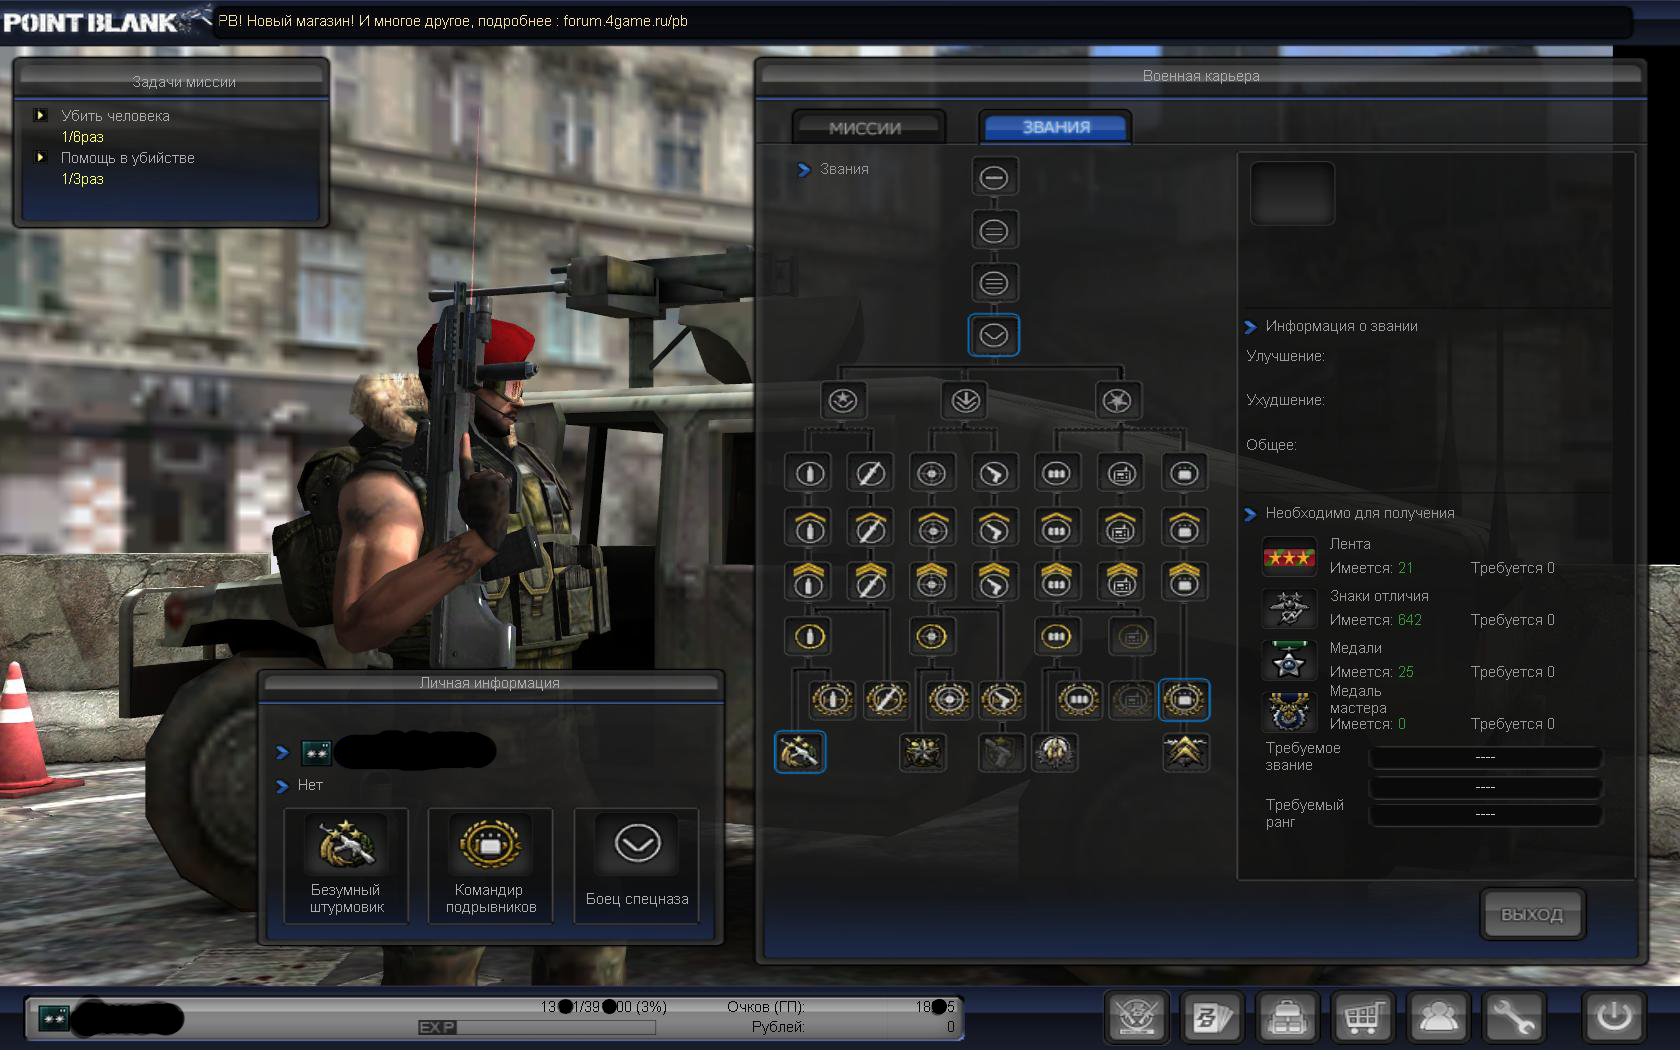Open the clan emblem with crossed rifles
1680x1050 pixels.
[1138, 1018]
